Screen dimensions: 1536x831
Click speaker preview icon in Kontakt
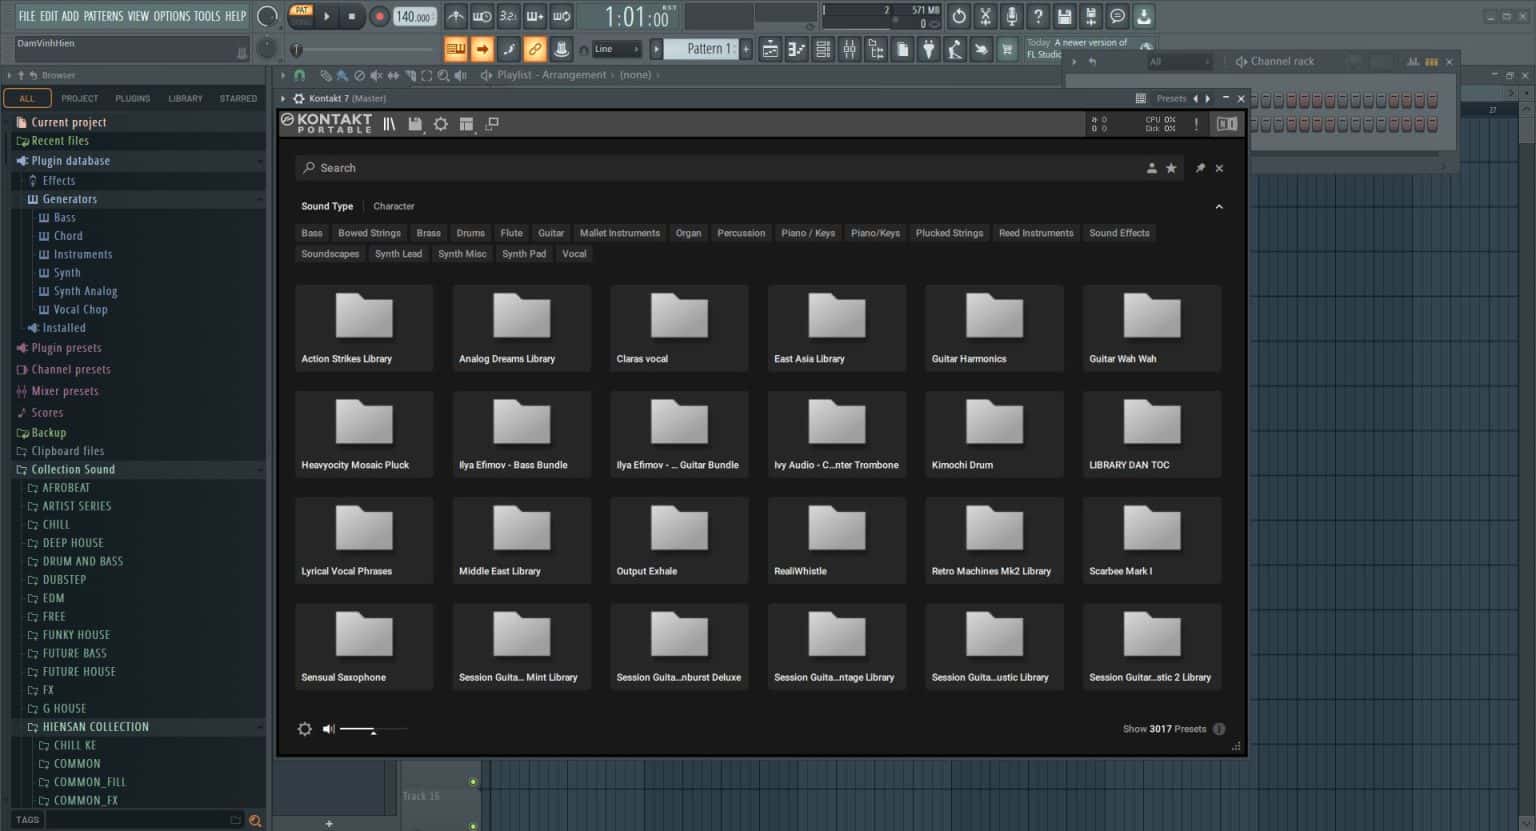(x=328, y=729)
